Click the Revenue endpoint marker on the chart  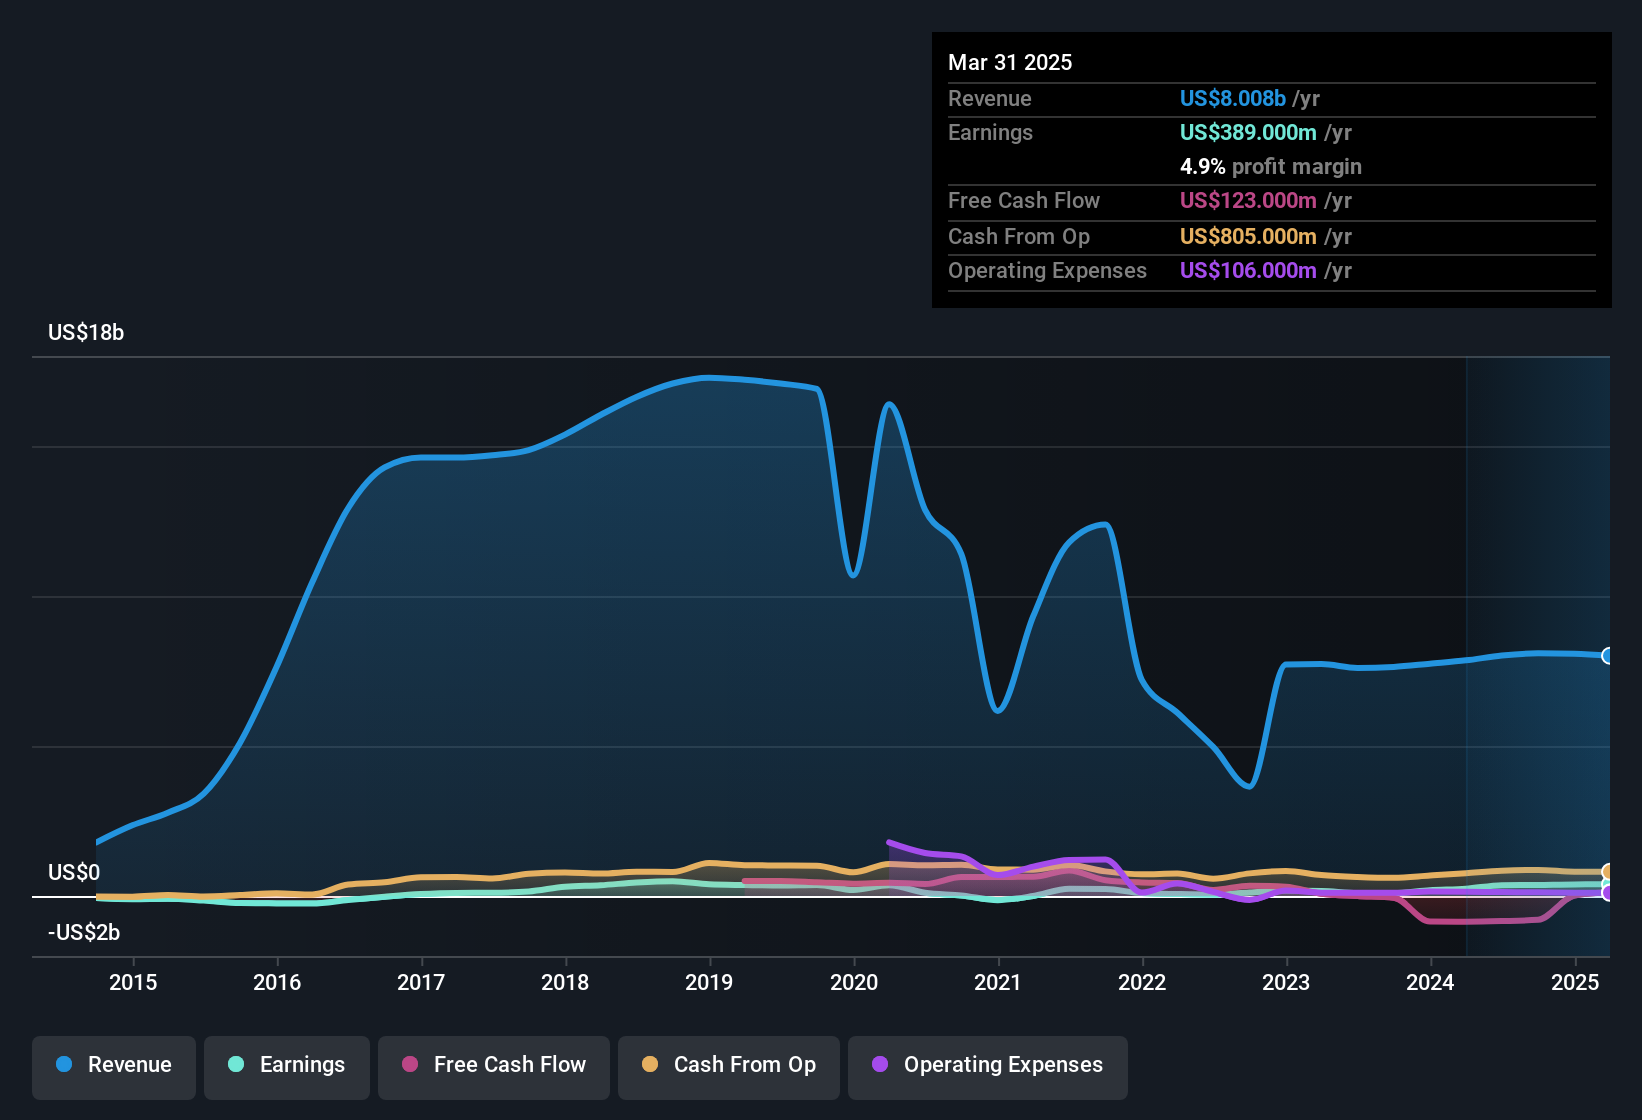[1608, 656]
